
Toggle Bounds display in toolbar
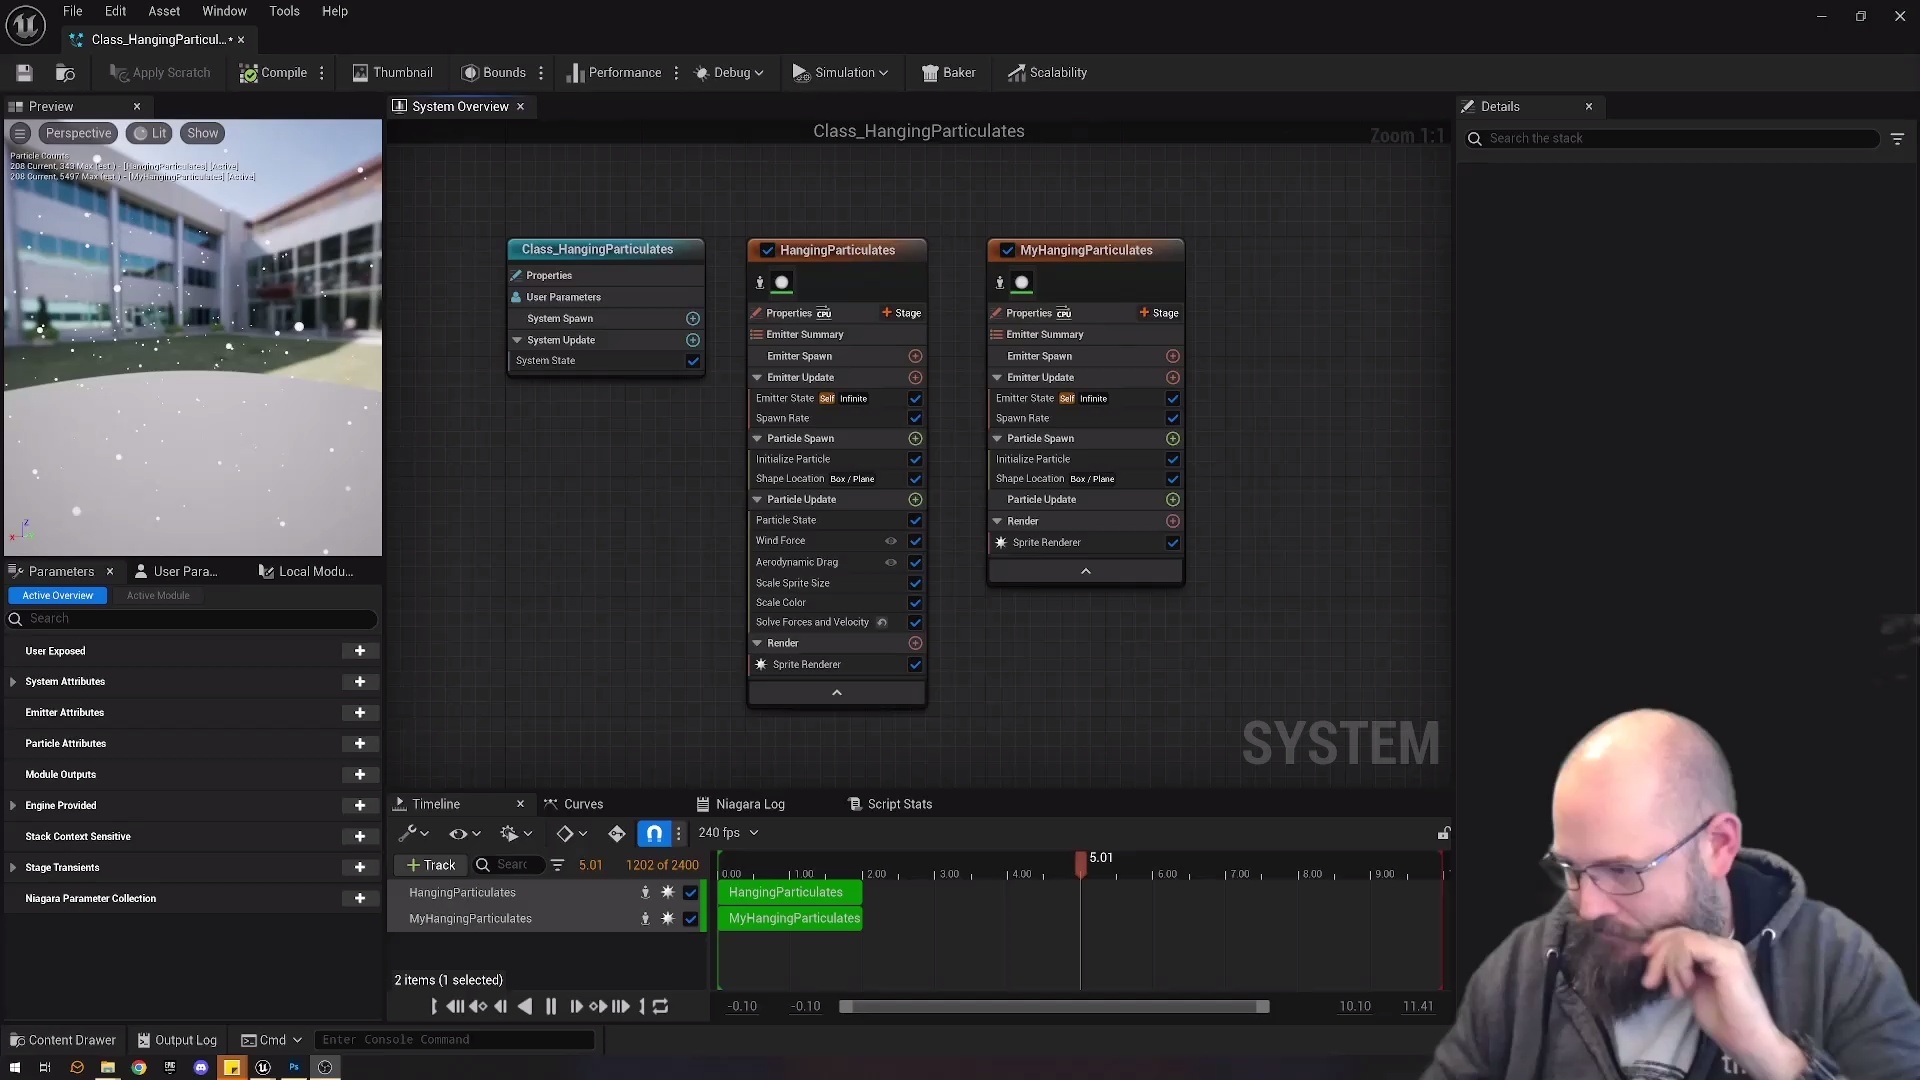494,72
